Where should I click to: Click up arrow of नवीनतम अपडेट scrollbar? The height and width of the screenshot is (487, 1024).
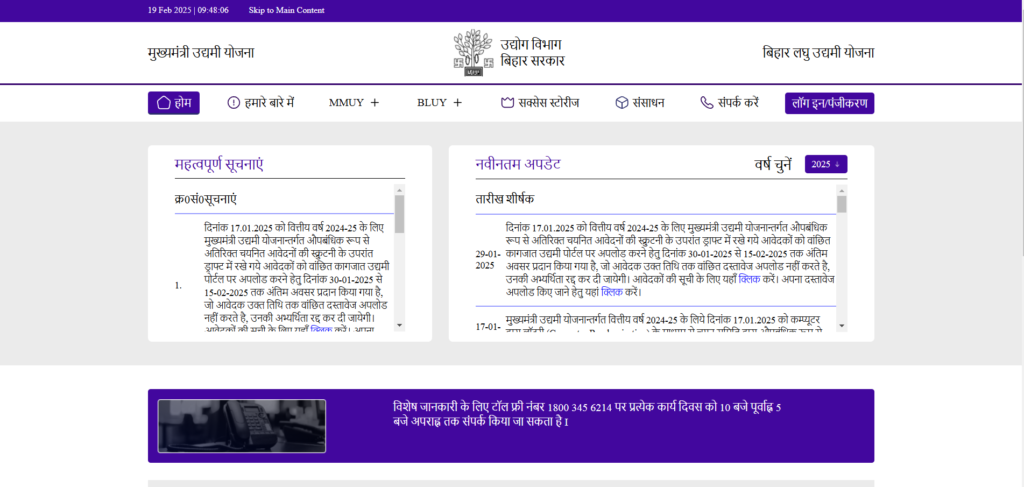[842, 189]
